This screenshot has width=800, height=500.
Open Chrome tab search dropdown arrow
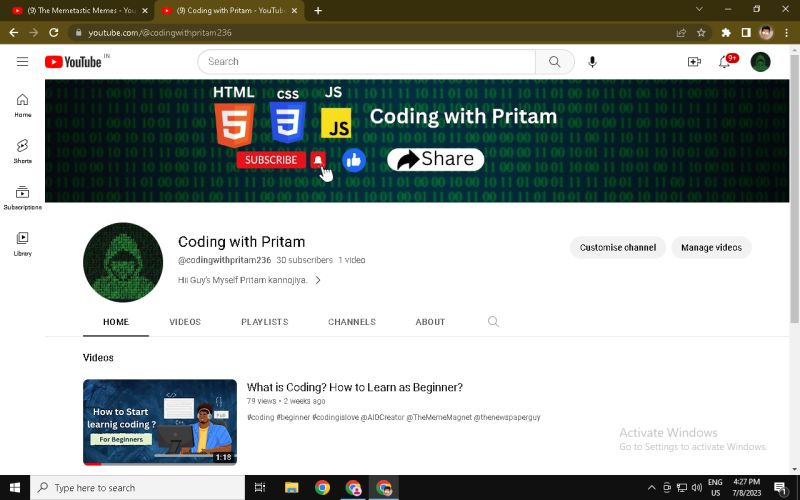coord(699,9)
